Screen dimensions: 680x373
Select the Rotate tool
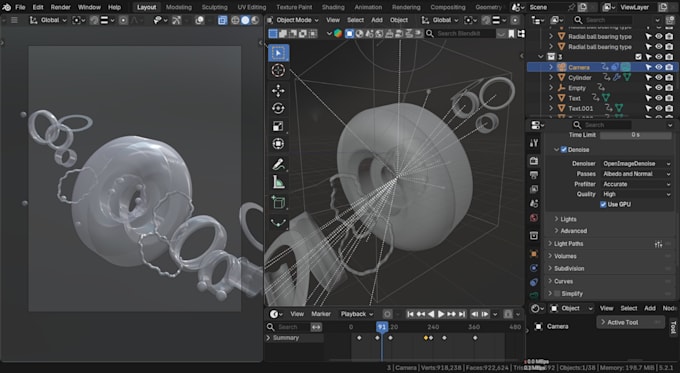click(278, 108)
